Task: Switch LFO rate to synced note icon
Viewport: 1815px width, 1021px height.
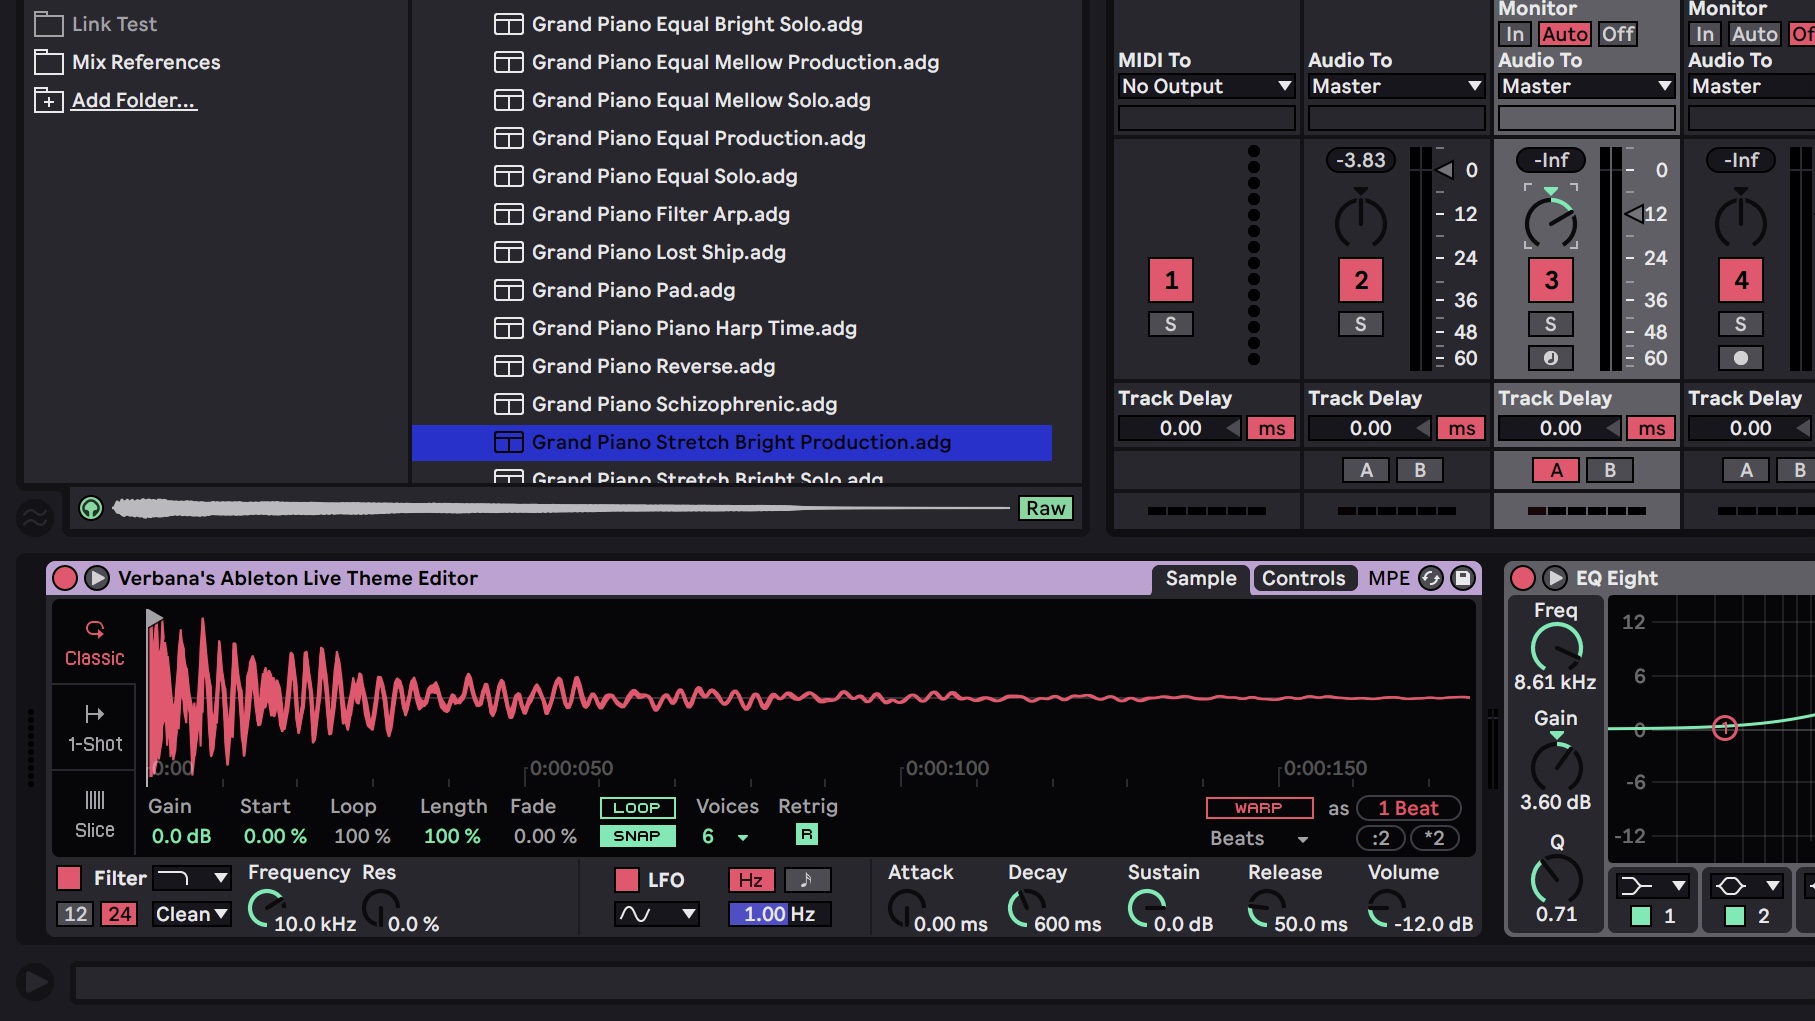Action: tap(806, 880)
